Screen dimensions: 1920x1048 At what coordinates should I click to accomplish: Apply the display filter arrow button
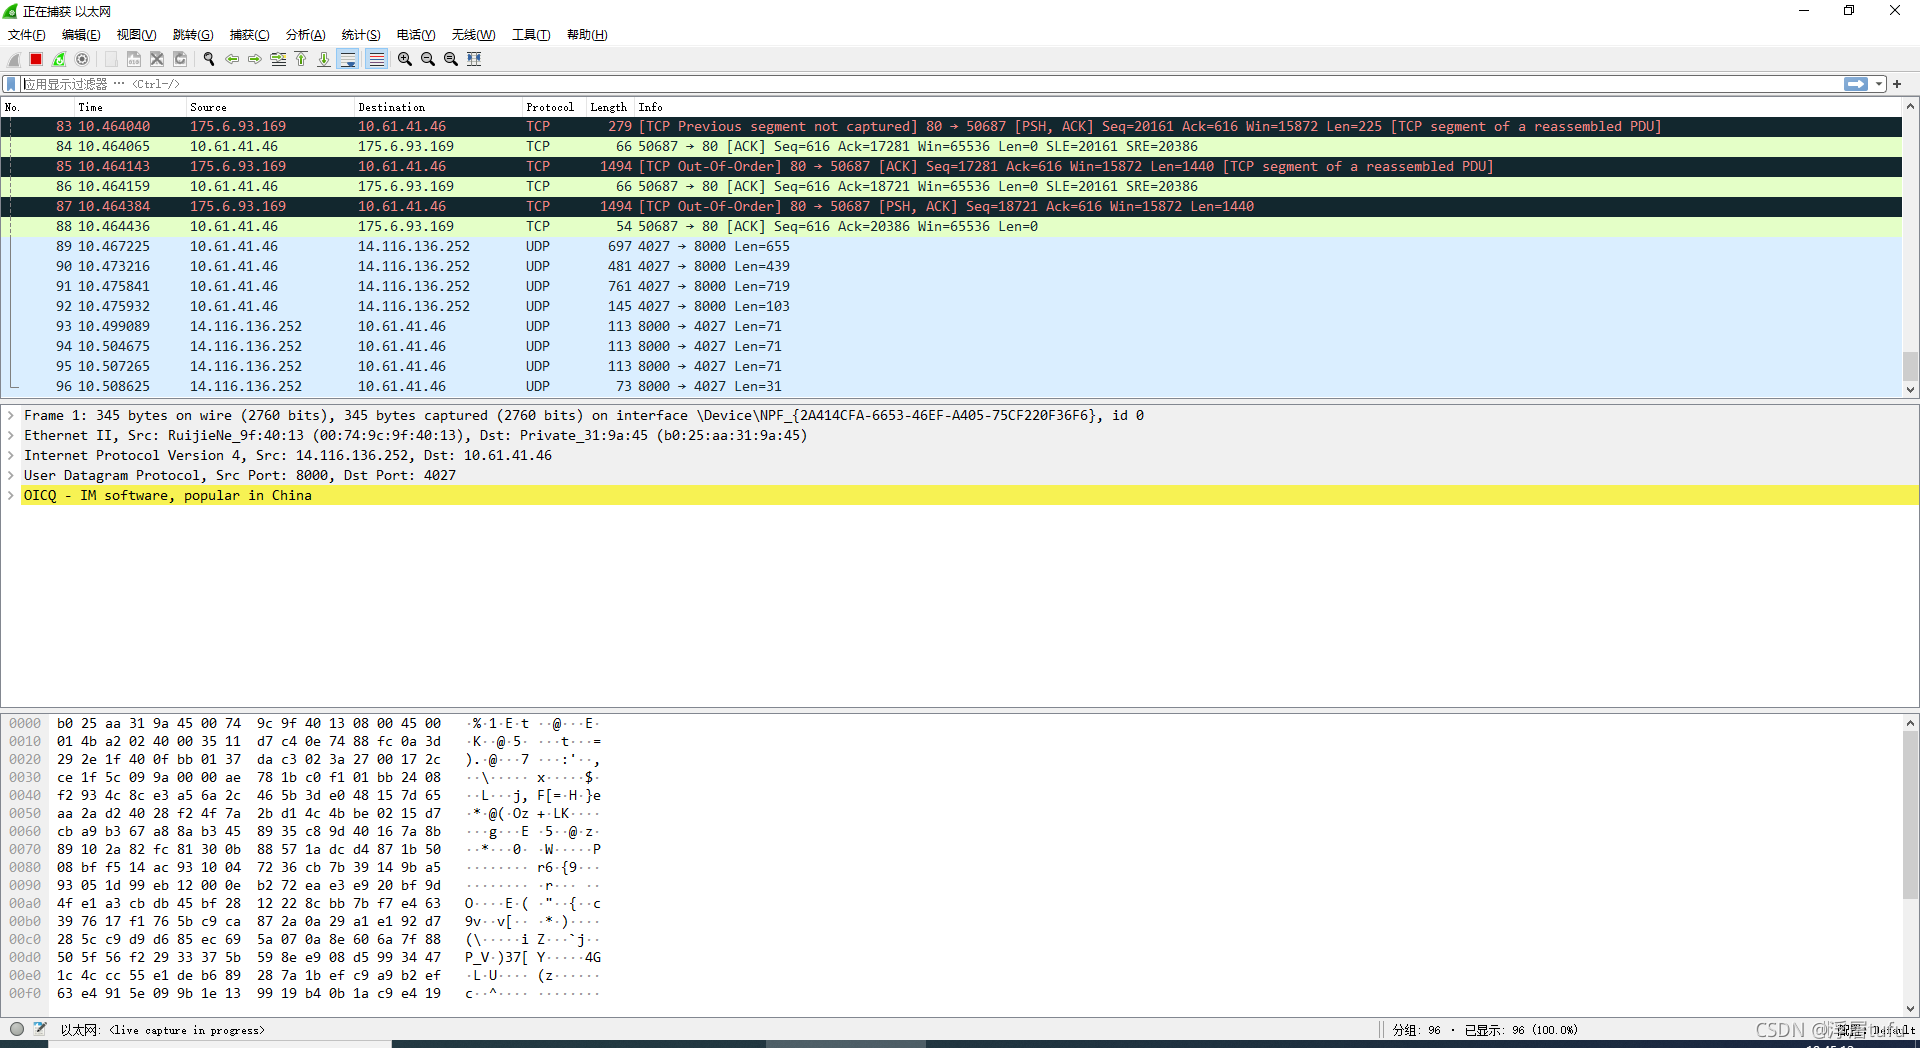[1855, 84]
